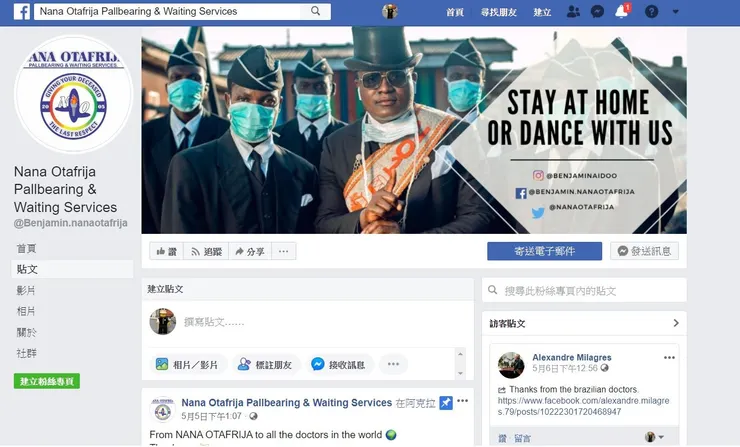Screen dimensions: 740x447
Task: Open the Nana Otafrija page profile picture
Action: pyautogui.click(x=73, y=94)
